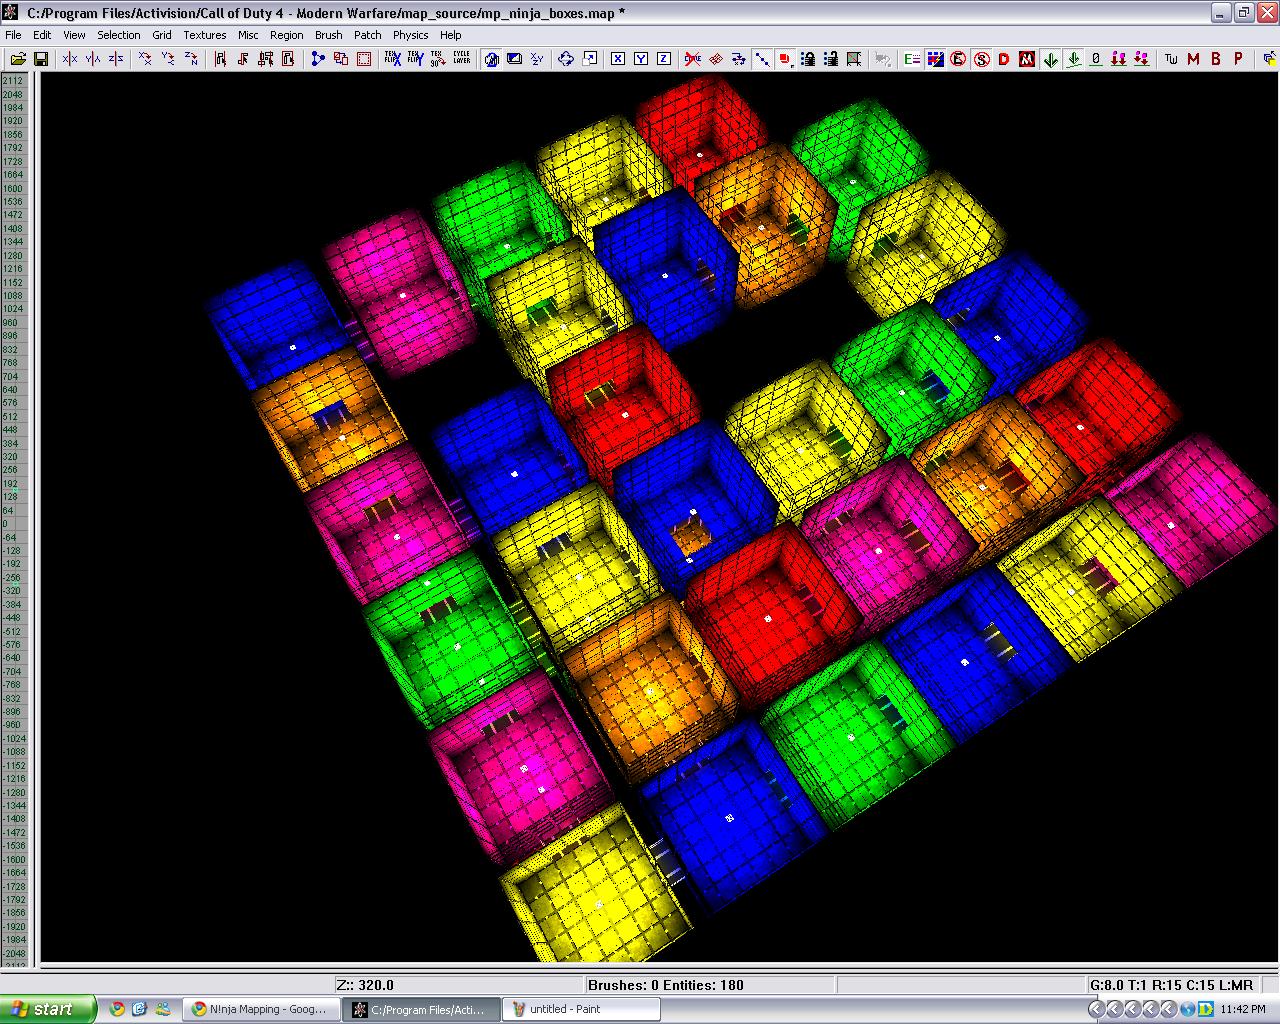1280x1024 pixels.
Task: Open a map file with the folder icon
Action: pos(18,59)
